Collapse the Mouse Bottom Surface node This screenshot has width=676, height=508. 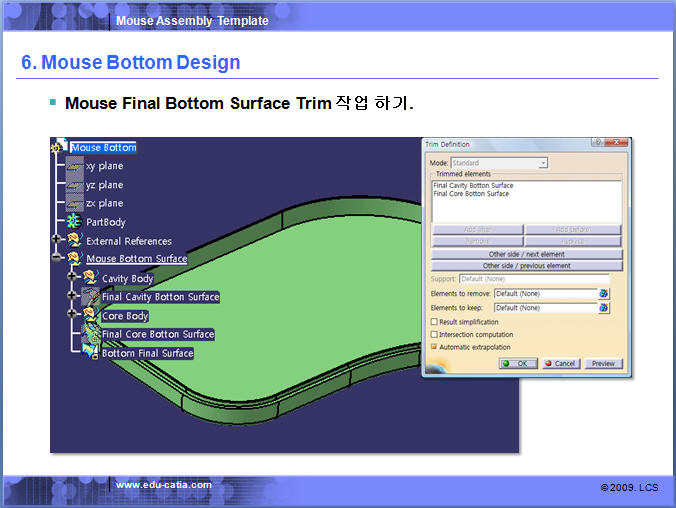click(58, 259)
